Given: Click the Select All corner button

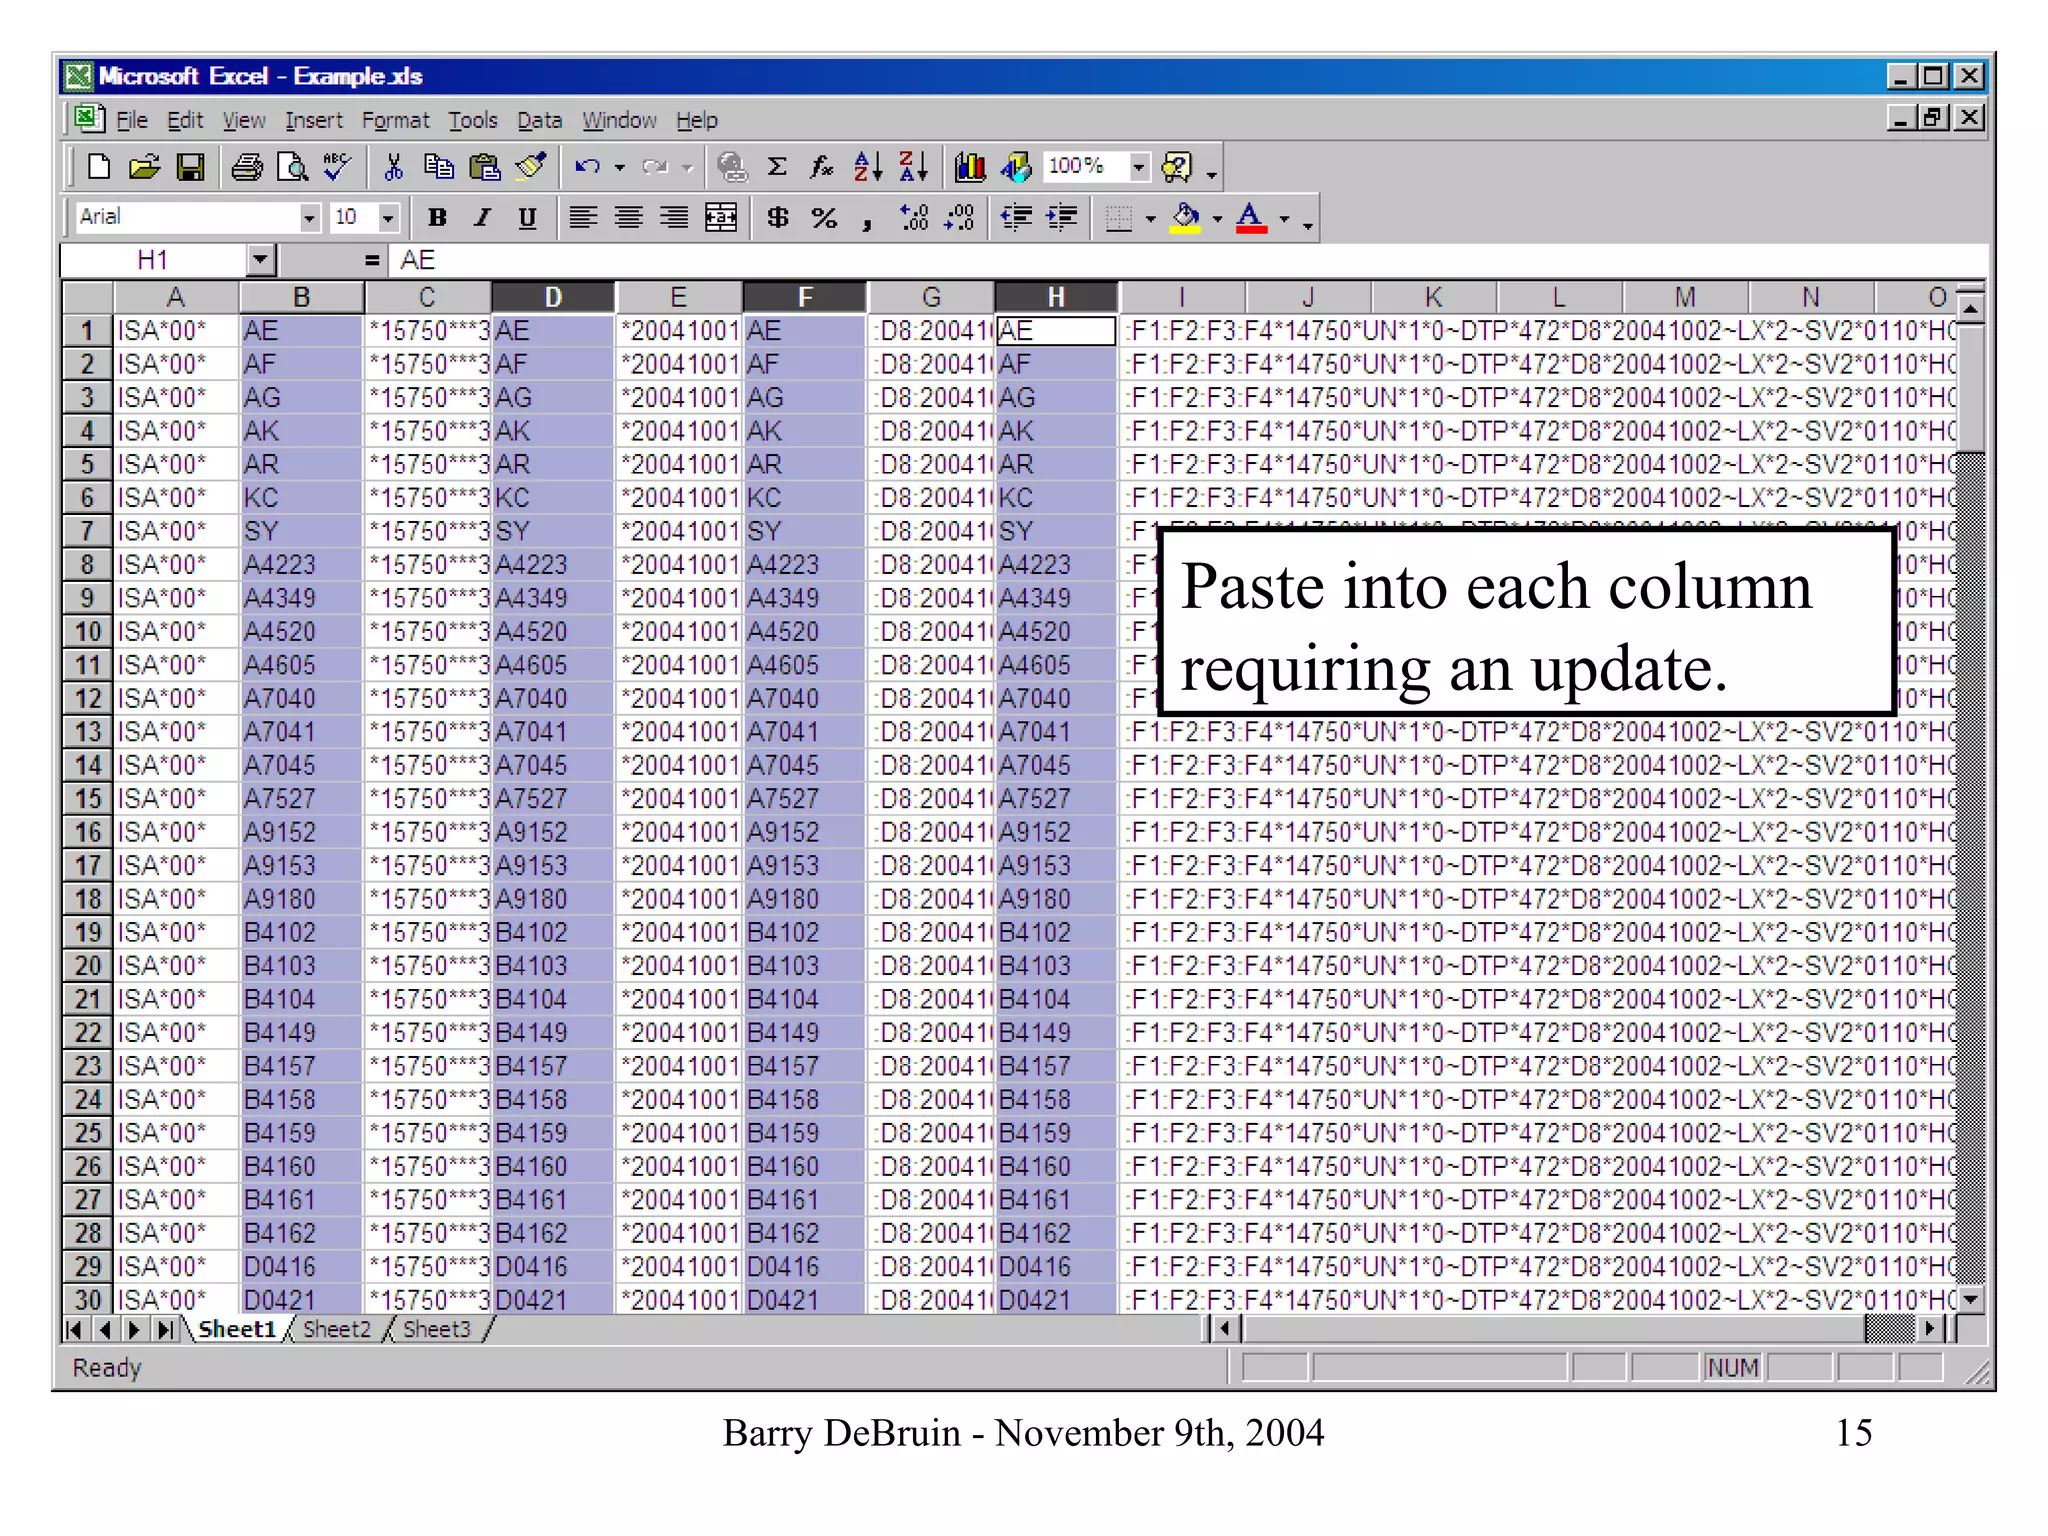Looking at the screenshot, I should pyautogui.click(x=88, y=297).
